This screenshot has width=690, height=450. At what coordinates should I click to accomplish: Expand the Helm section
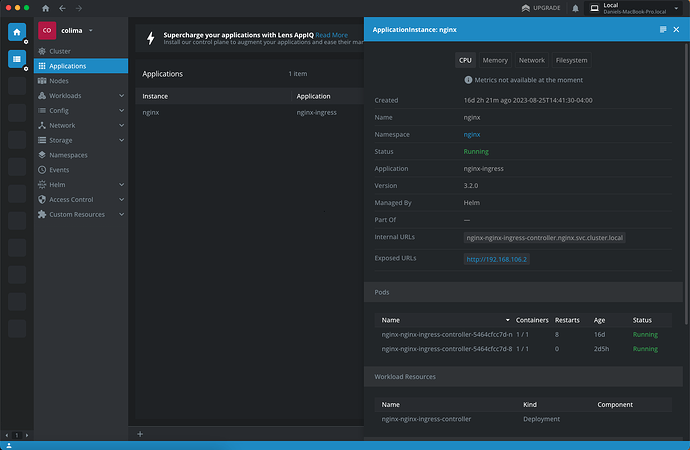point(121,185)
